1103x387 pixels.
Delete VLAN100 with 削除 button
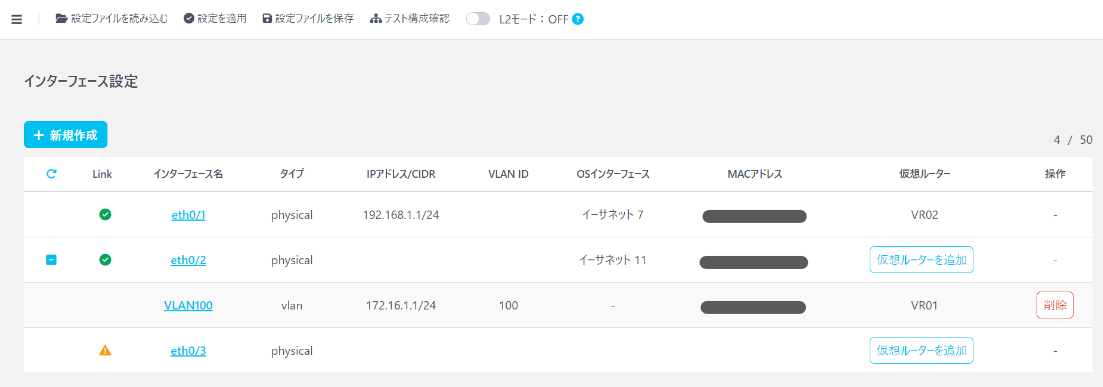[x=1054, y=305]
